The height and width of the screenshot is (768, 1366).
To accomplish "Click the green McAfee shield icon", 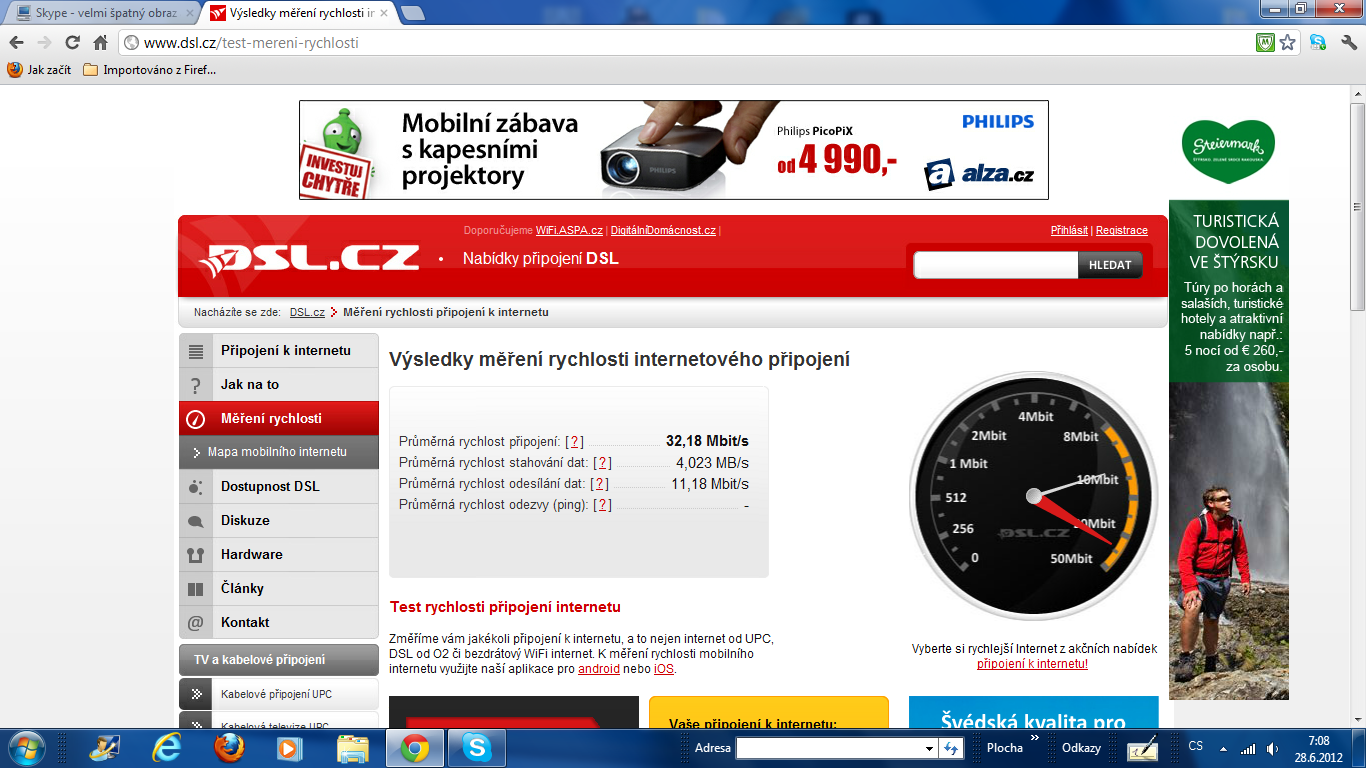I will [x=1265, y=43].
